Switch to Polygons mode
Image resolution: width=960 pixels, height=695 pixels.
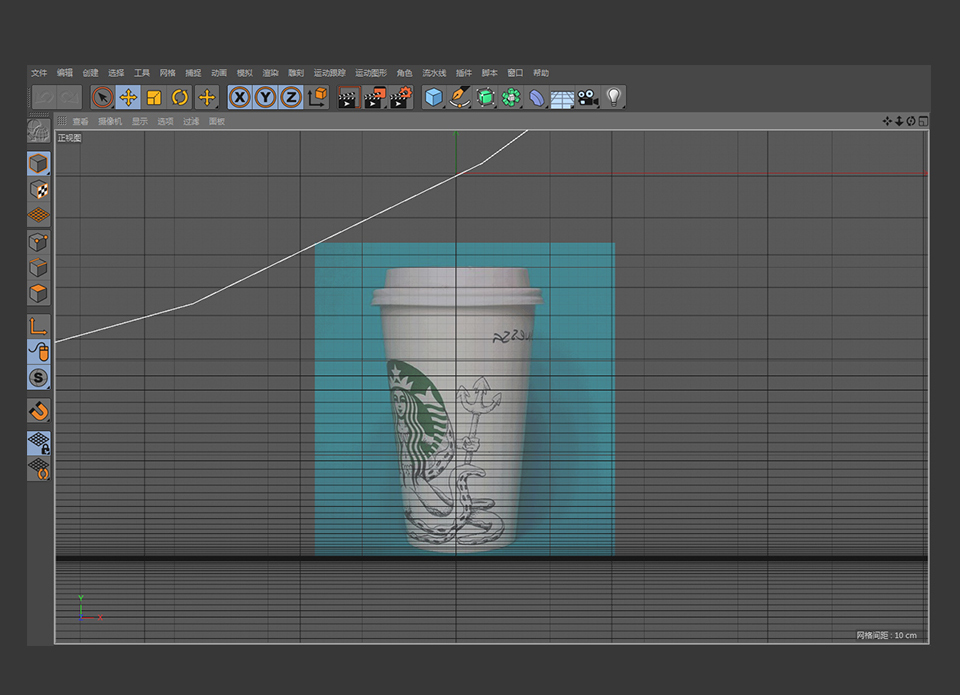click(39, 293)
